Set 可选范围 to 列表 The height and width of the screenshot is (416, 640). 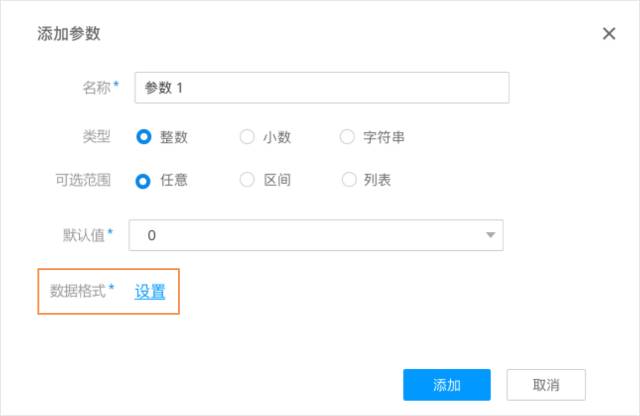(349, 181)
